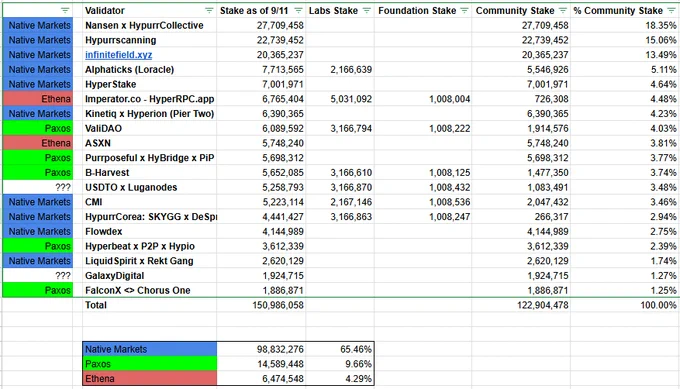Select red Ethena tag beside Imperator.co

38,99
